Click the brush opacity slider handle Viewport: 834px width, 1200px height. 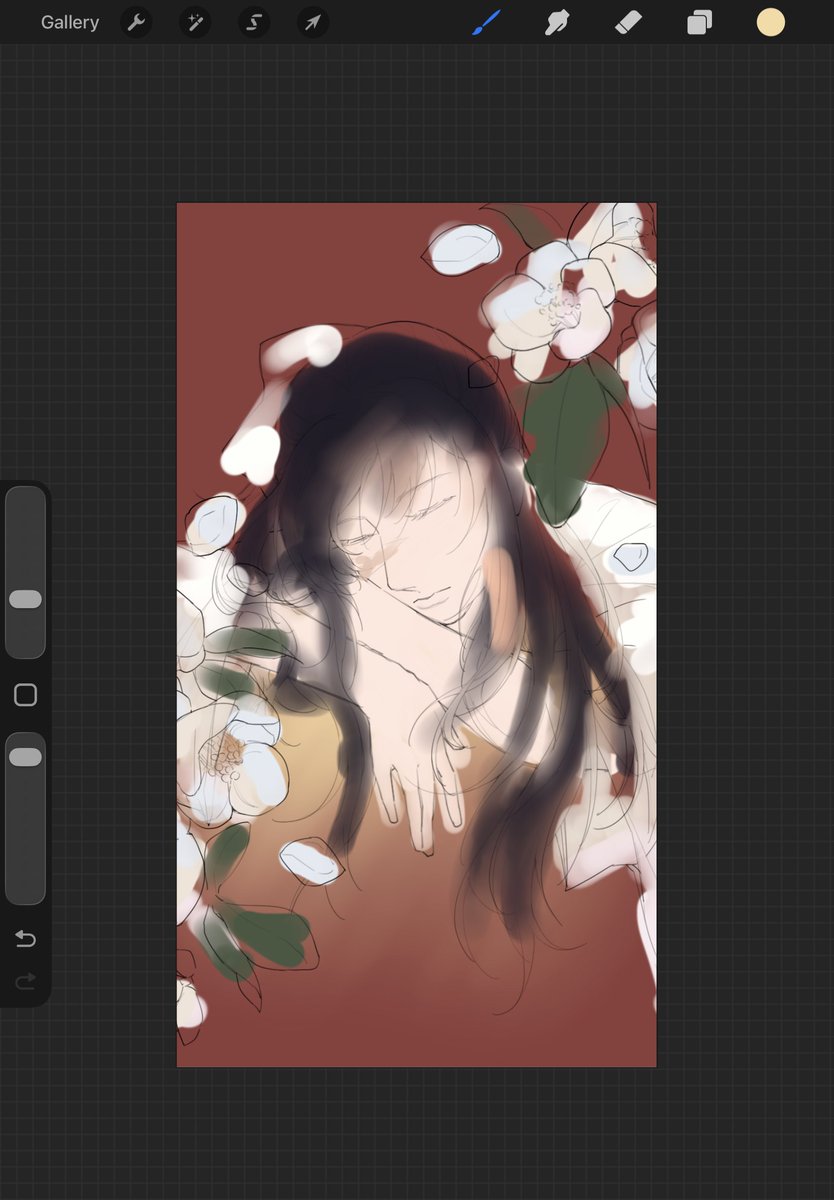[x=25, y=757]
